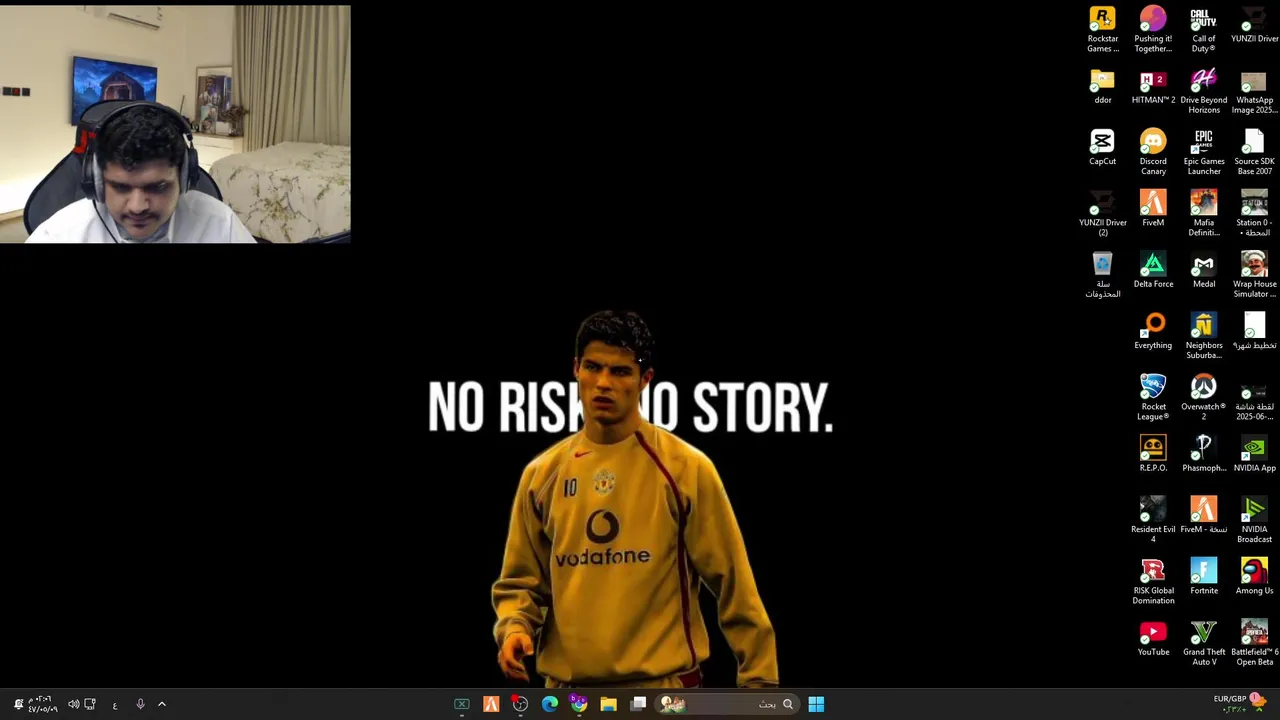Open the EUR/GBP widget on the taskbar
This screenshot has height=720, width=1280.
[1238, 704]
